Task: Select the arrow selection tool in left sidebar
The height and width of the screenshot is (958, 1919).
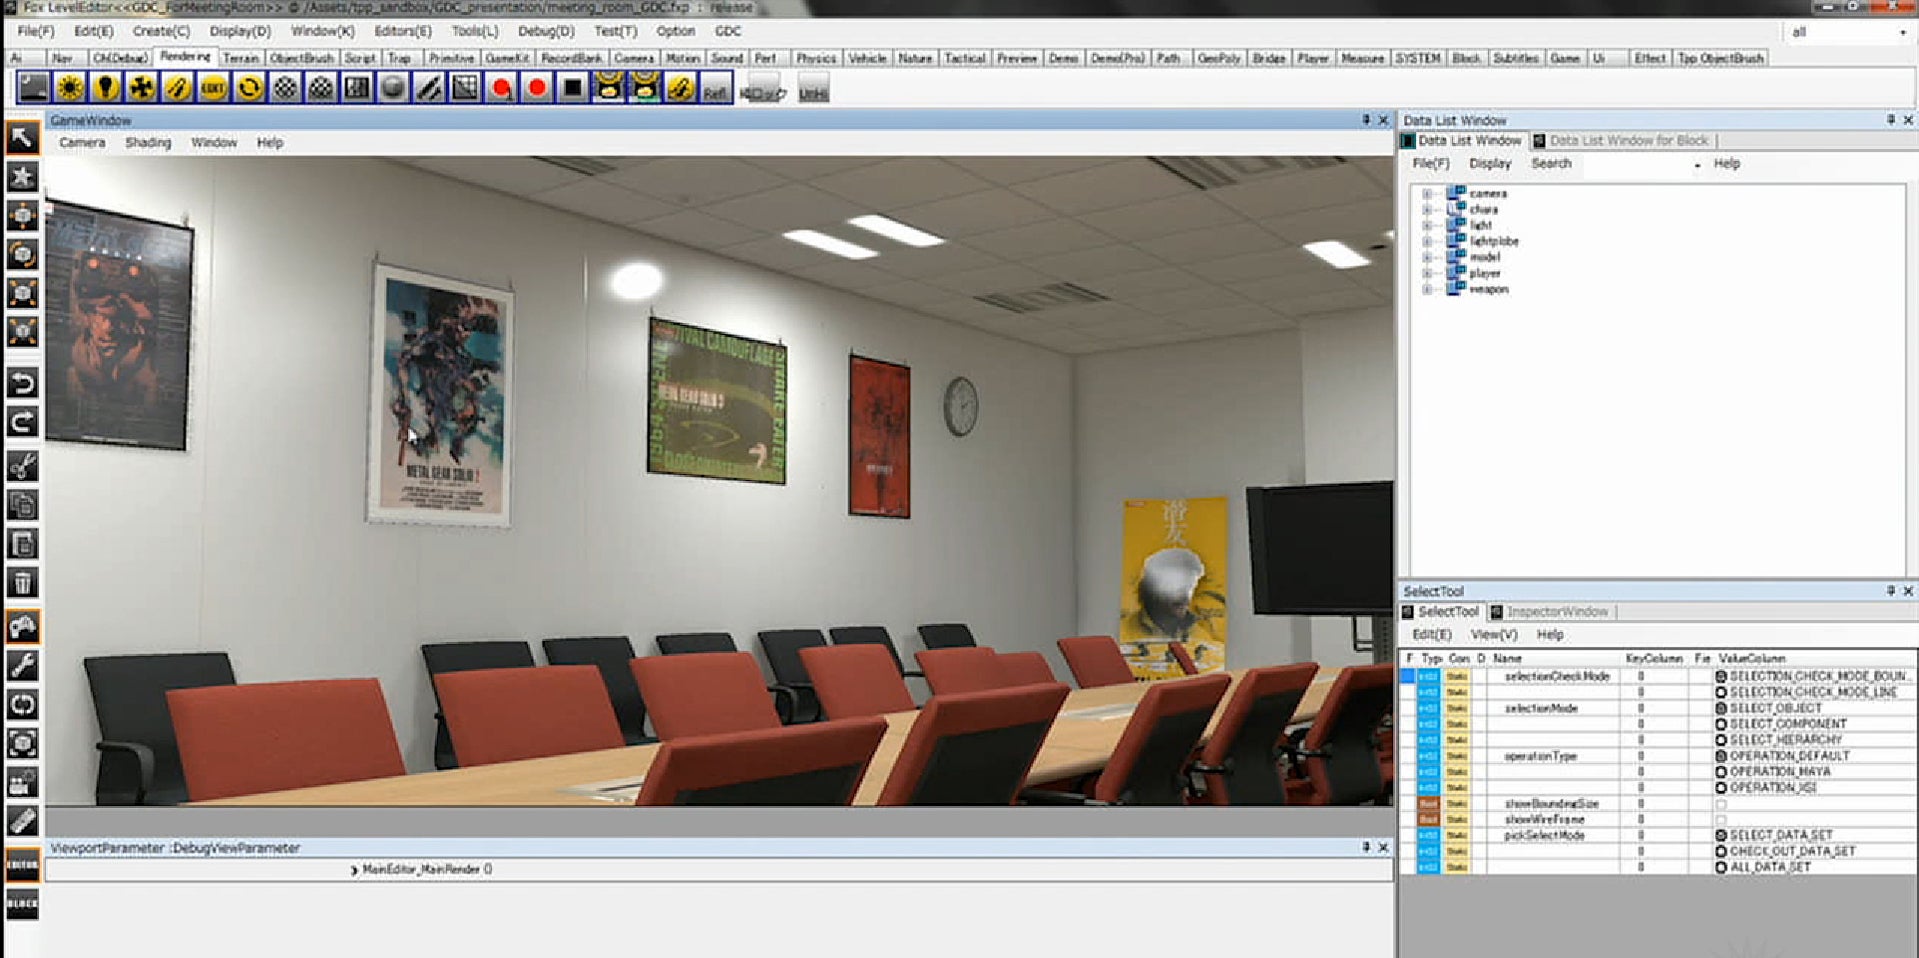Action: [x=22, y=137]
